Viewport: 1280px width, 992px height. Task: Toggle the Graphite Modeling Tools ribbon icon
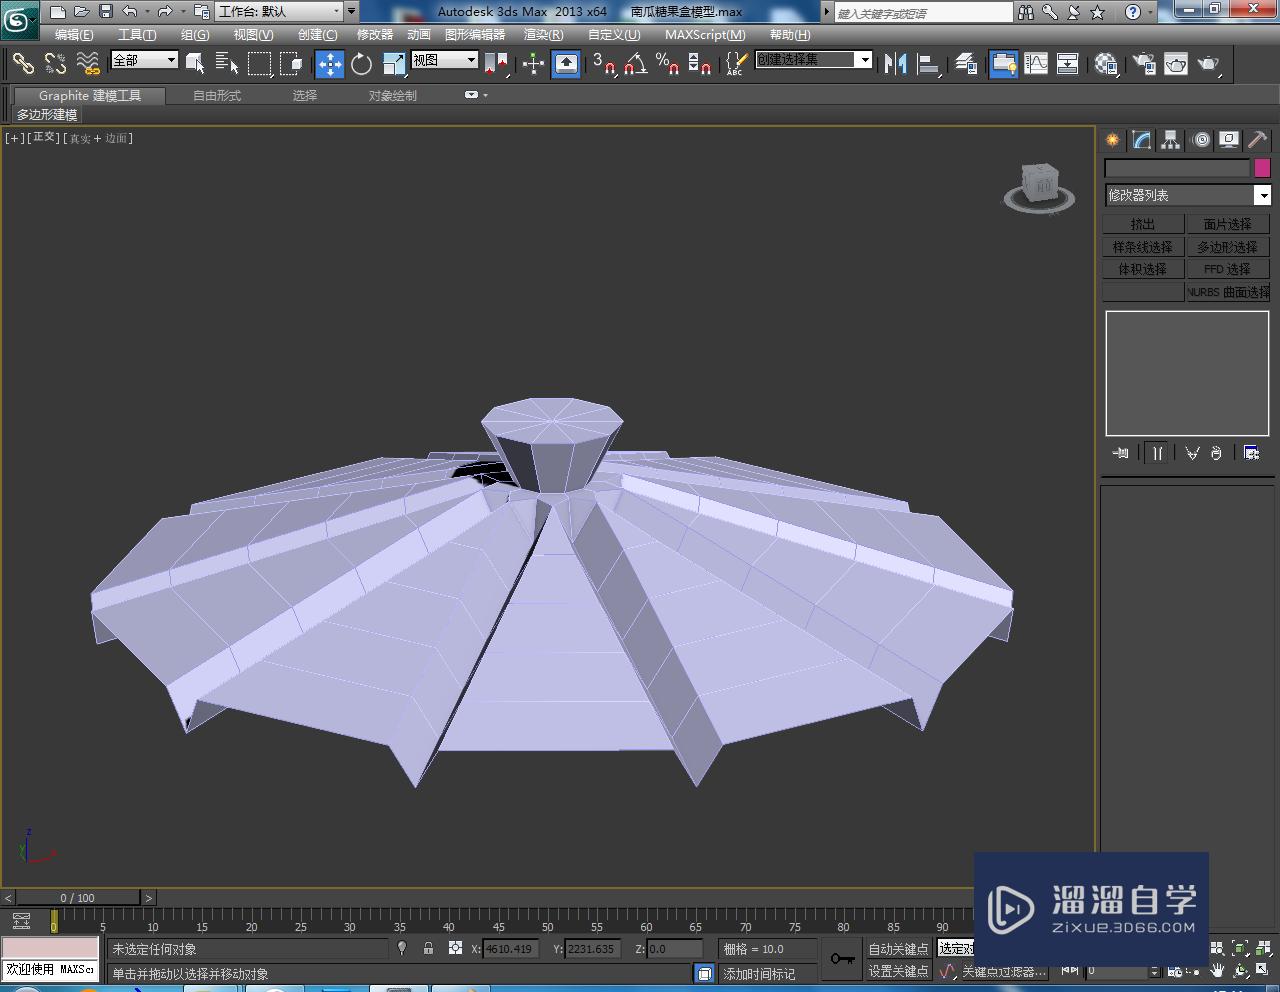coord(1003,64)
